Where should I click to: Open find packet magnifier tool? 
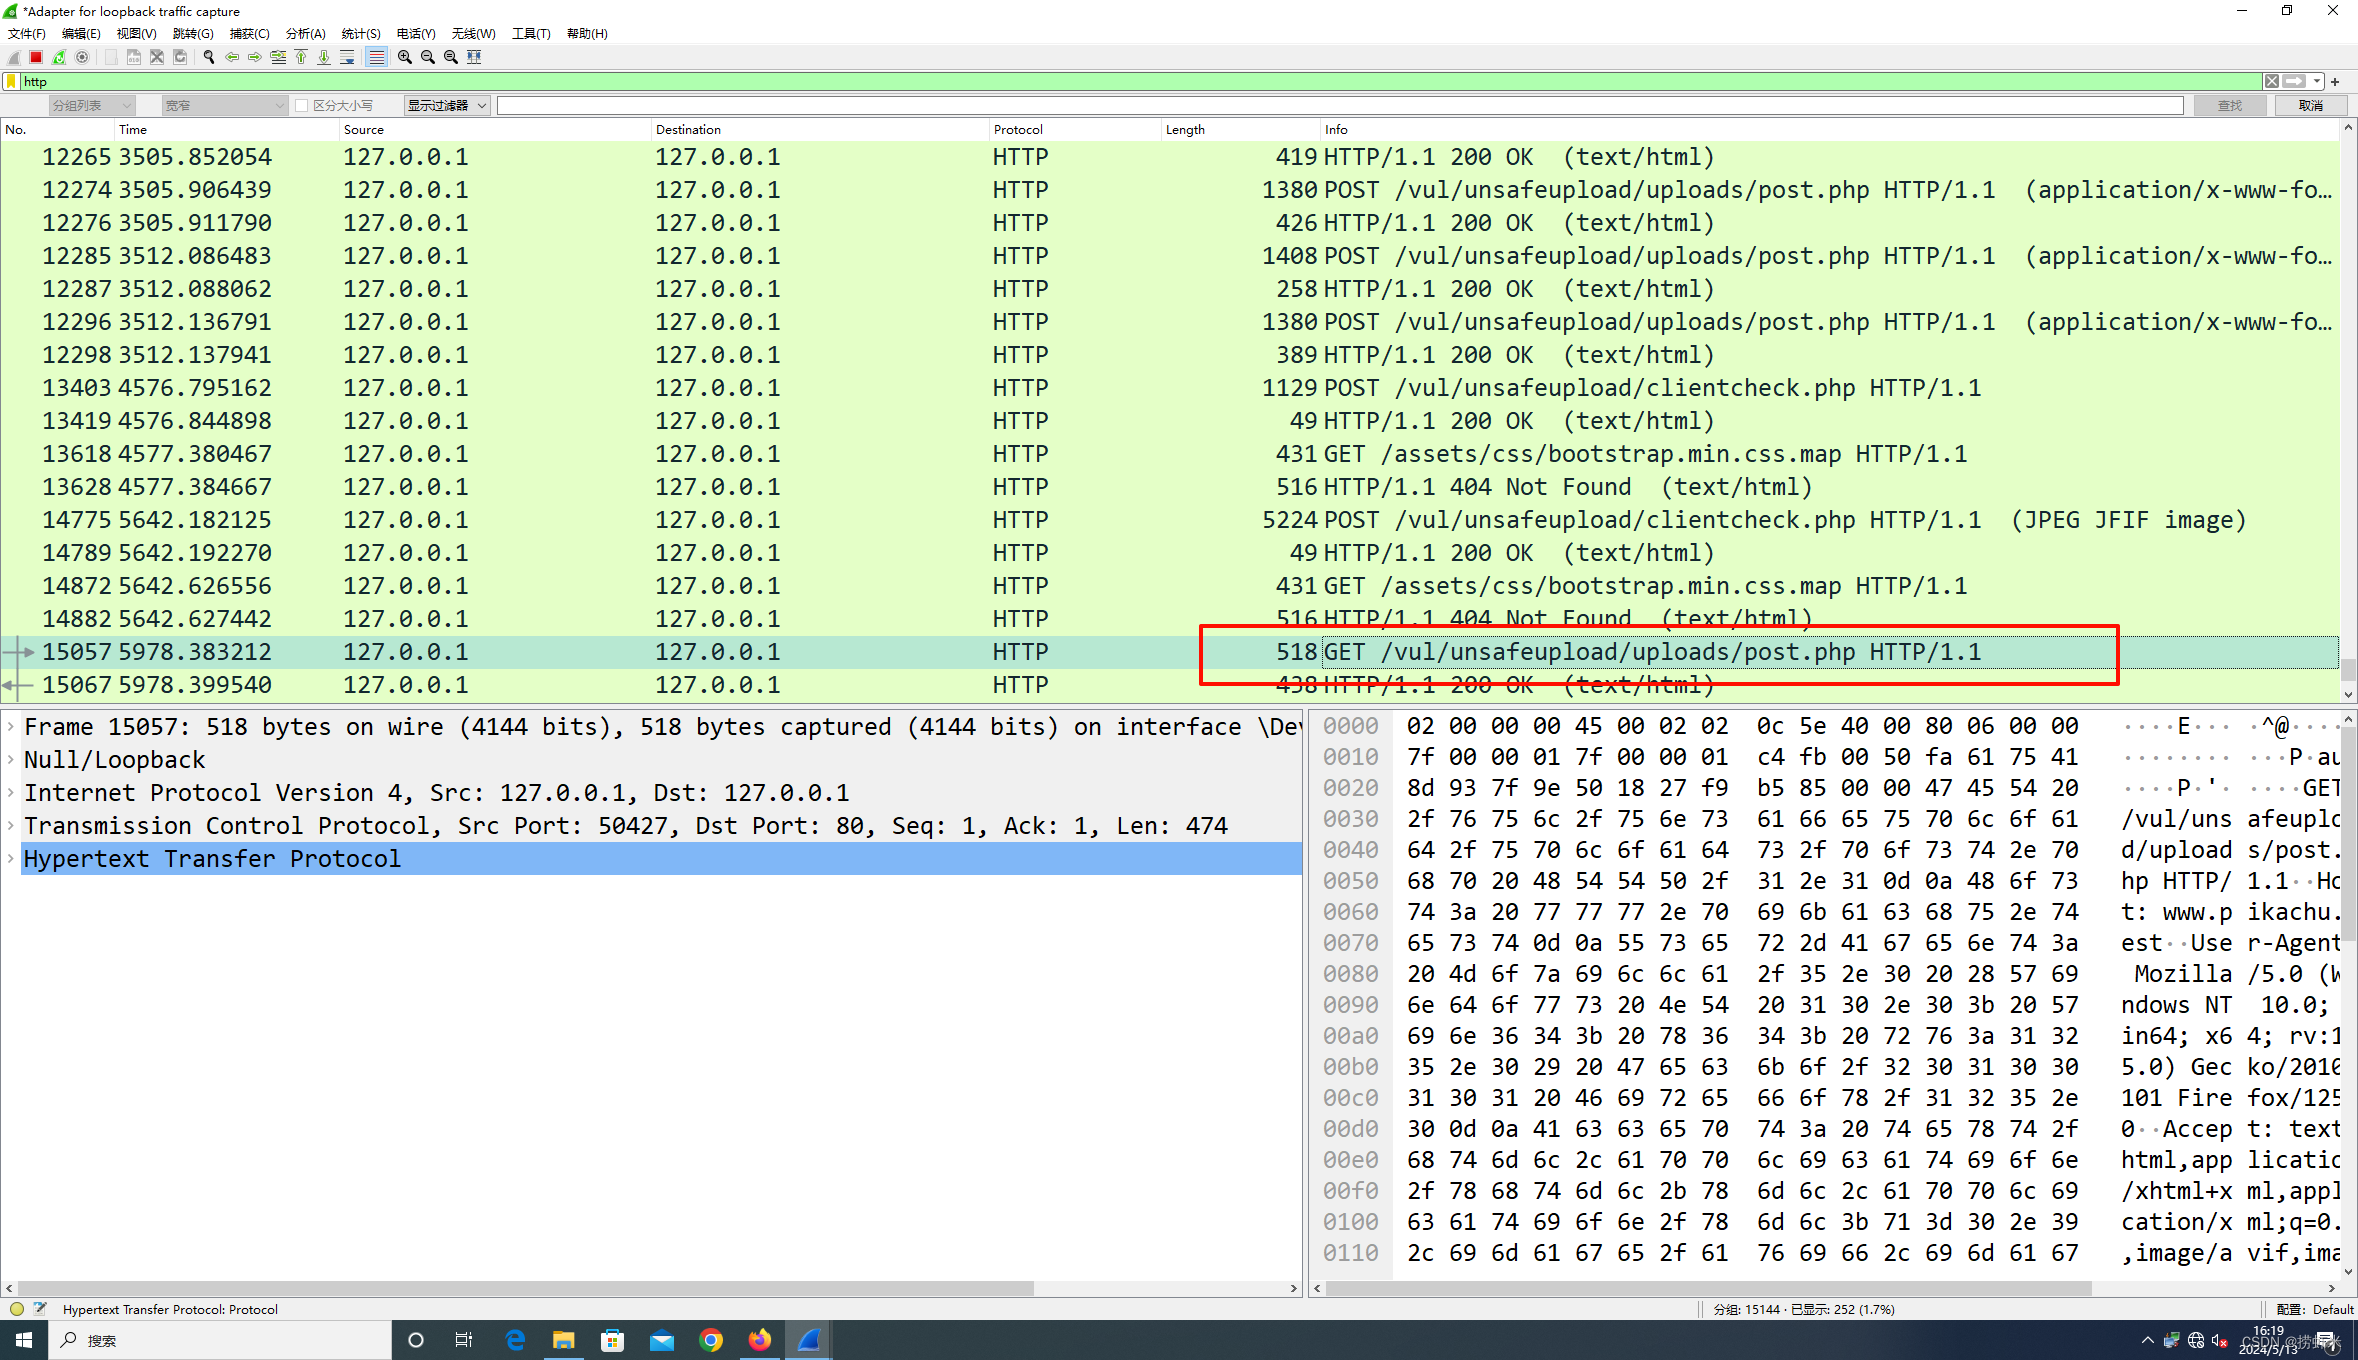point(209,57)
